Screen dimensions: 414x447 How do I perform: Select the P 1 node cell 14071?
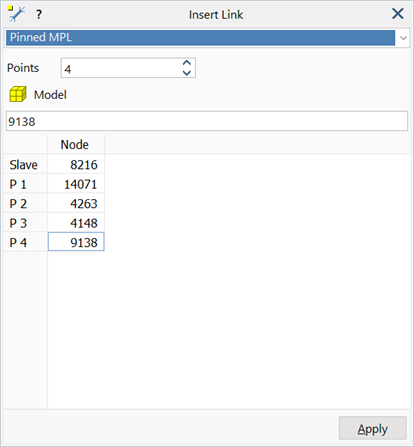[x=76, y=184]
